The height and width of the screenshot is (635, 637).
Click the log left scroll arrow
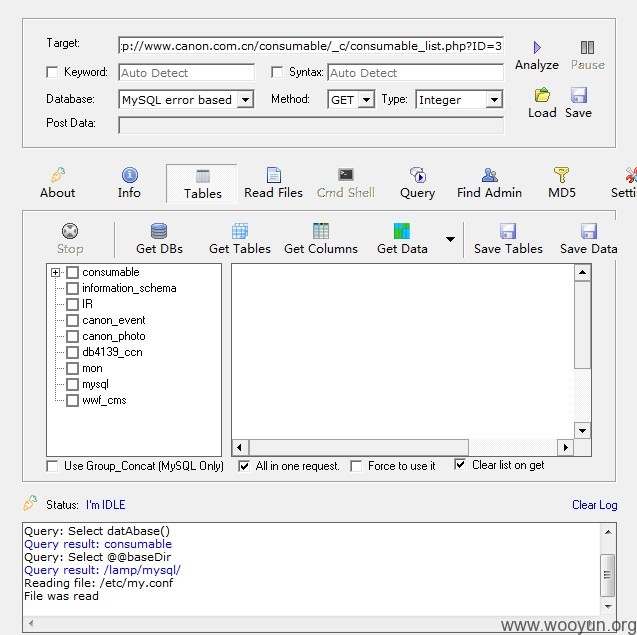(31, 623)
